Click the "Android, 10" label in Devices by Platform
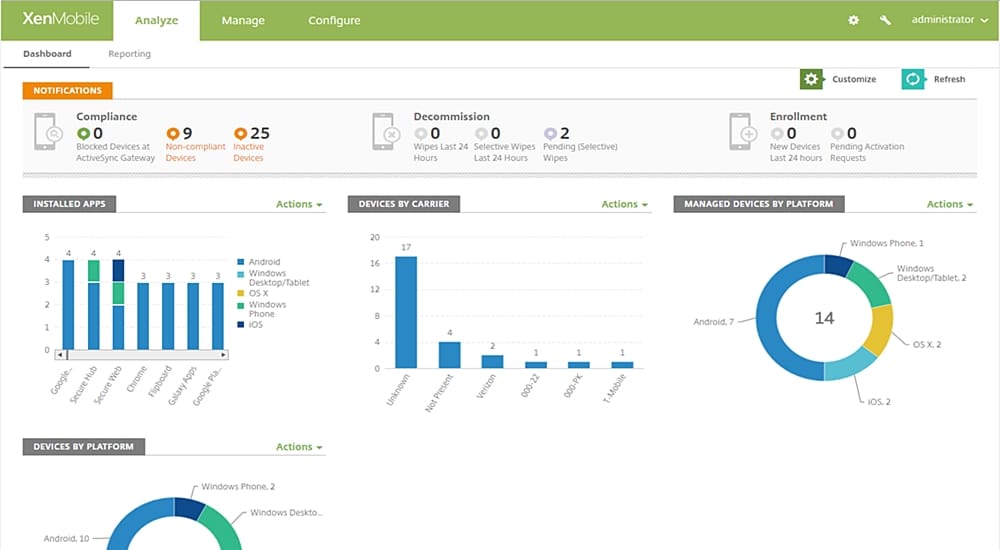This screenshot has height=550, width=1000. (66, 539)
